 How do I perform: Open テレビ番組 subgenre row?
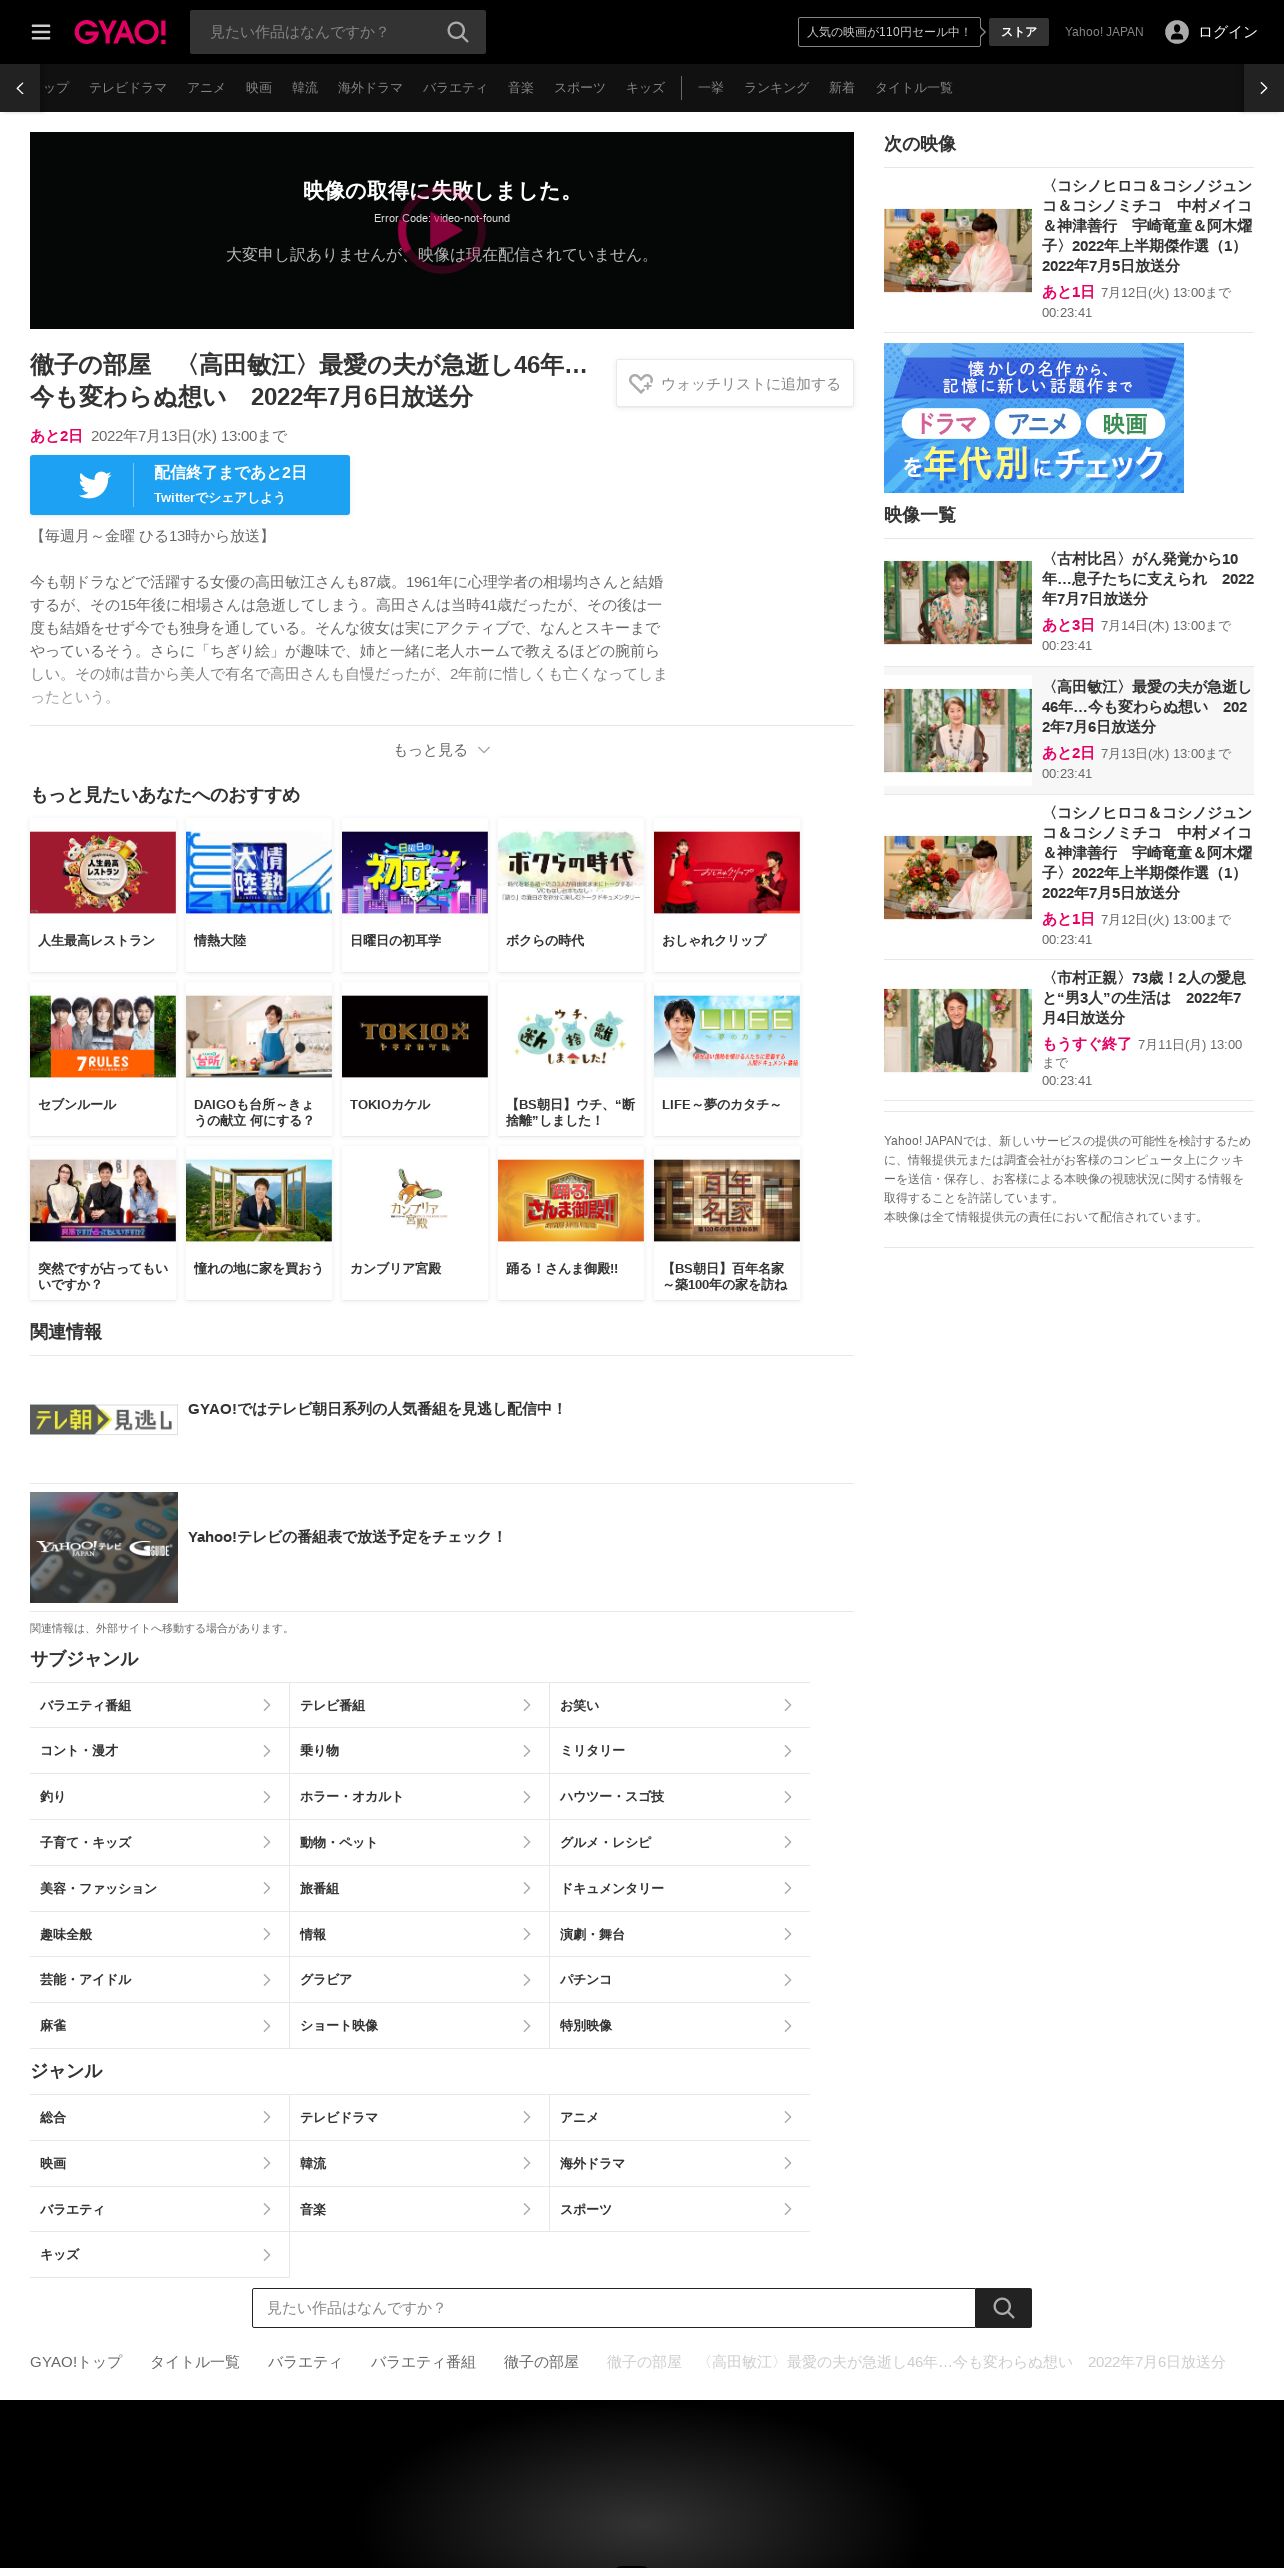point(419,1705)
